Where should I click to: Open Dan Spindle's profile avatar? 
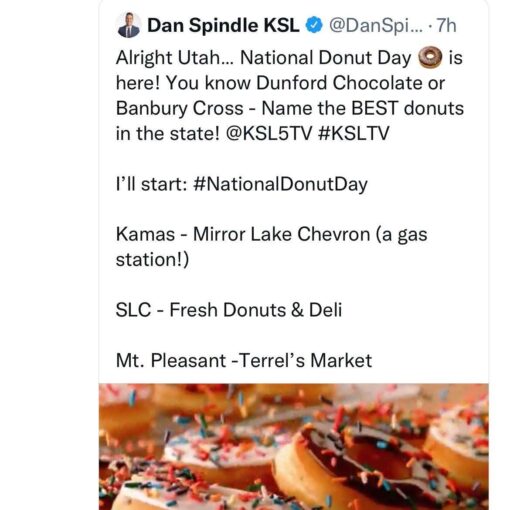(x=129, y=25)
